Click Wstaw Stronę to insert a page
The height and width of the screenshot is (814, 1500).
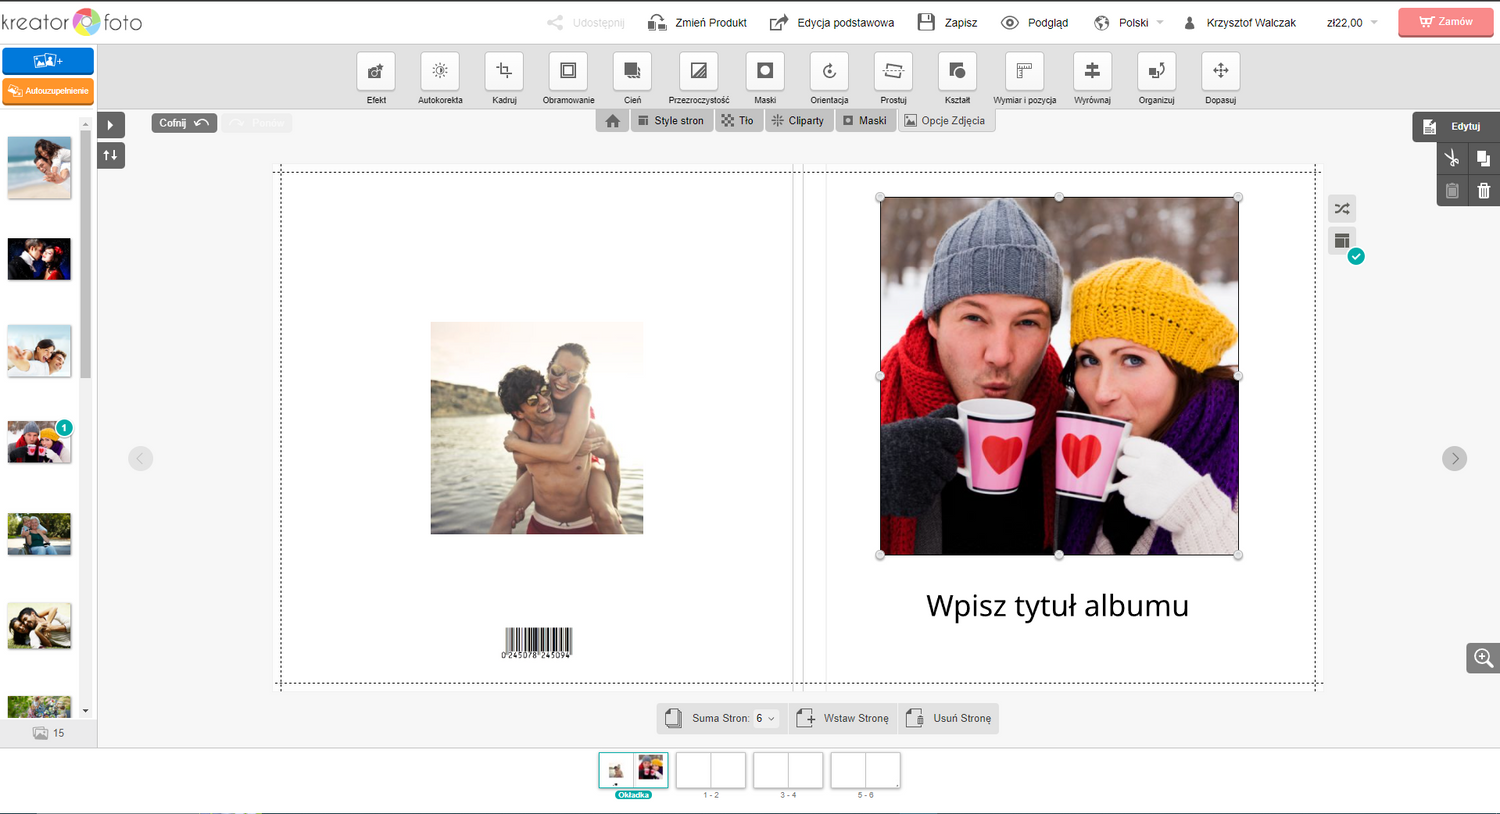[844, 718]
